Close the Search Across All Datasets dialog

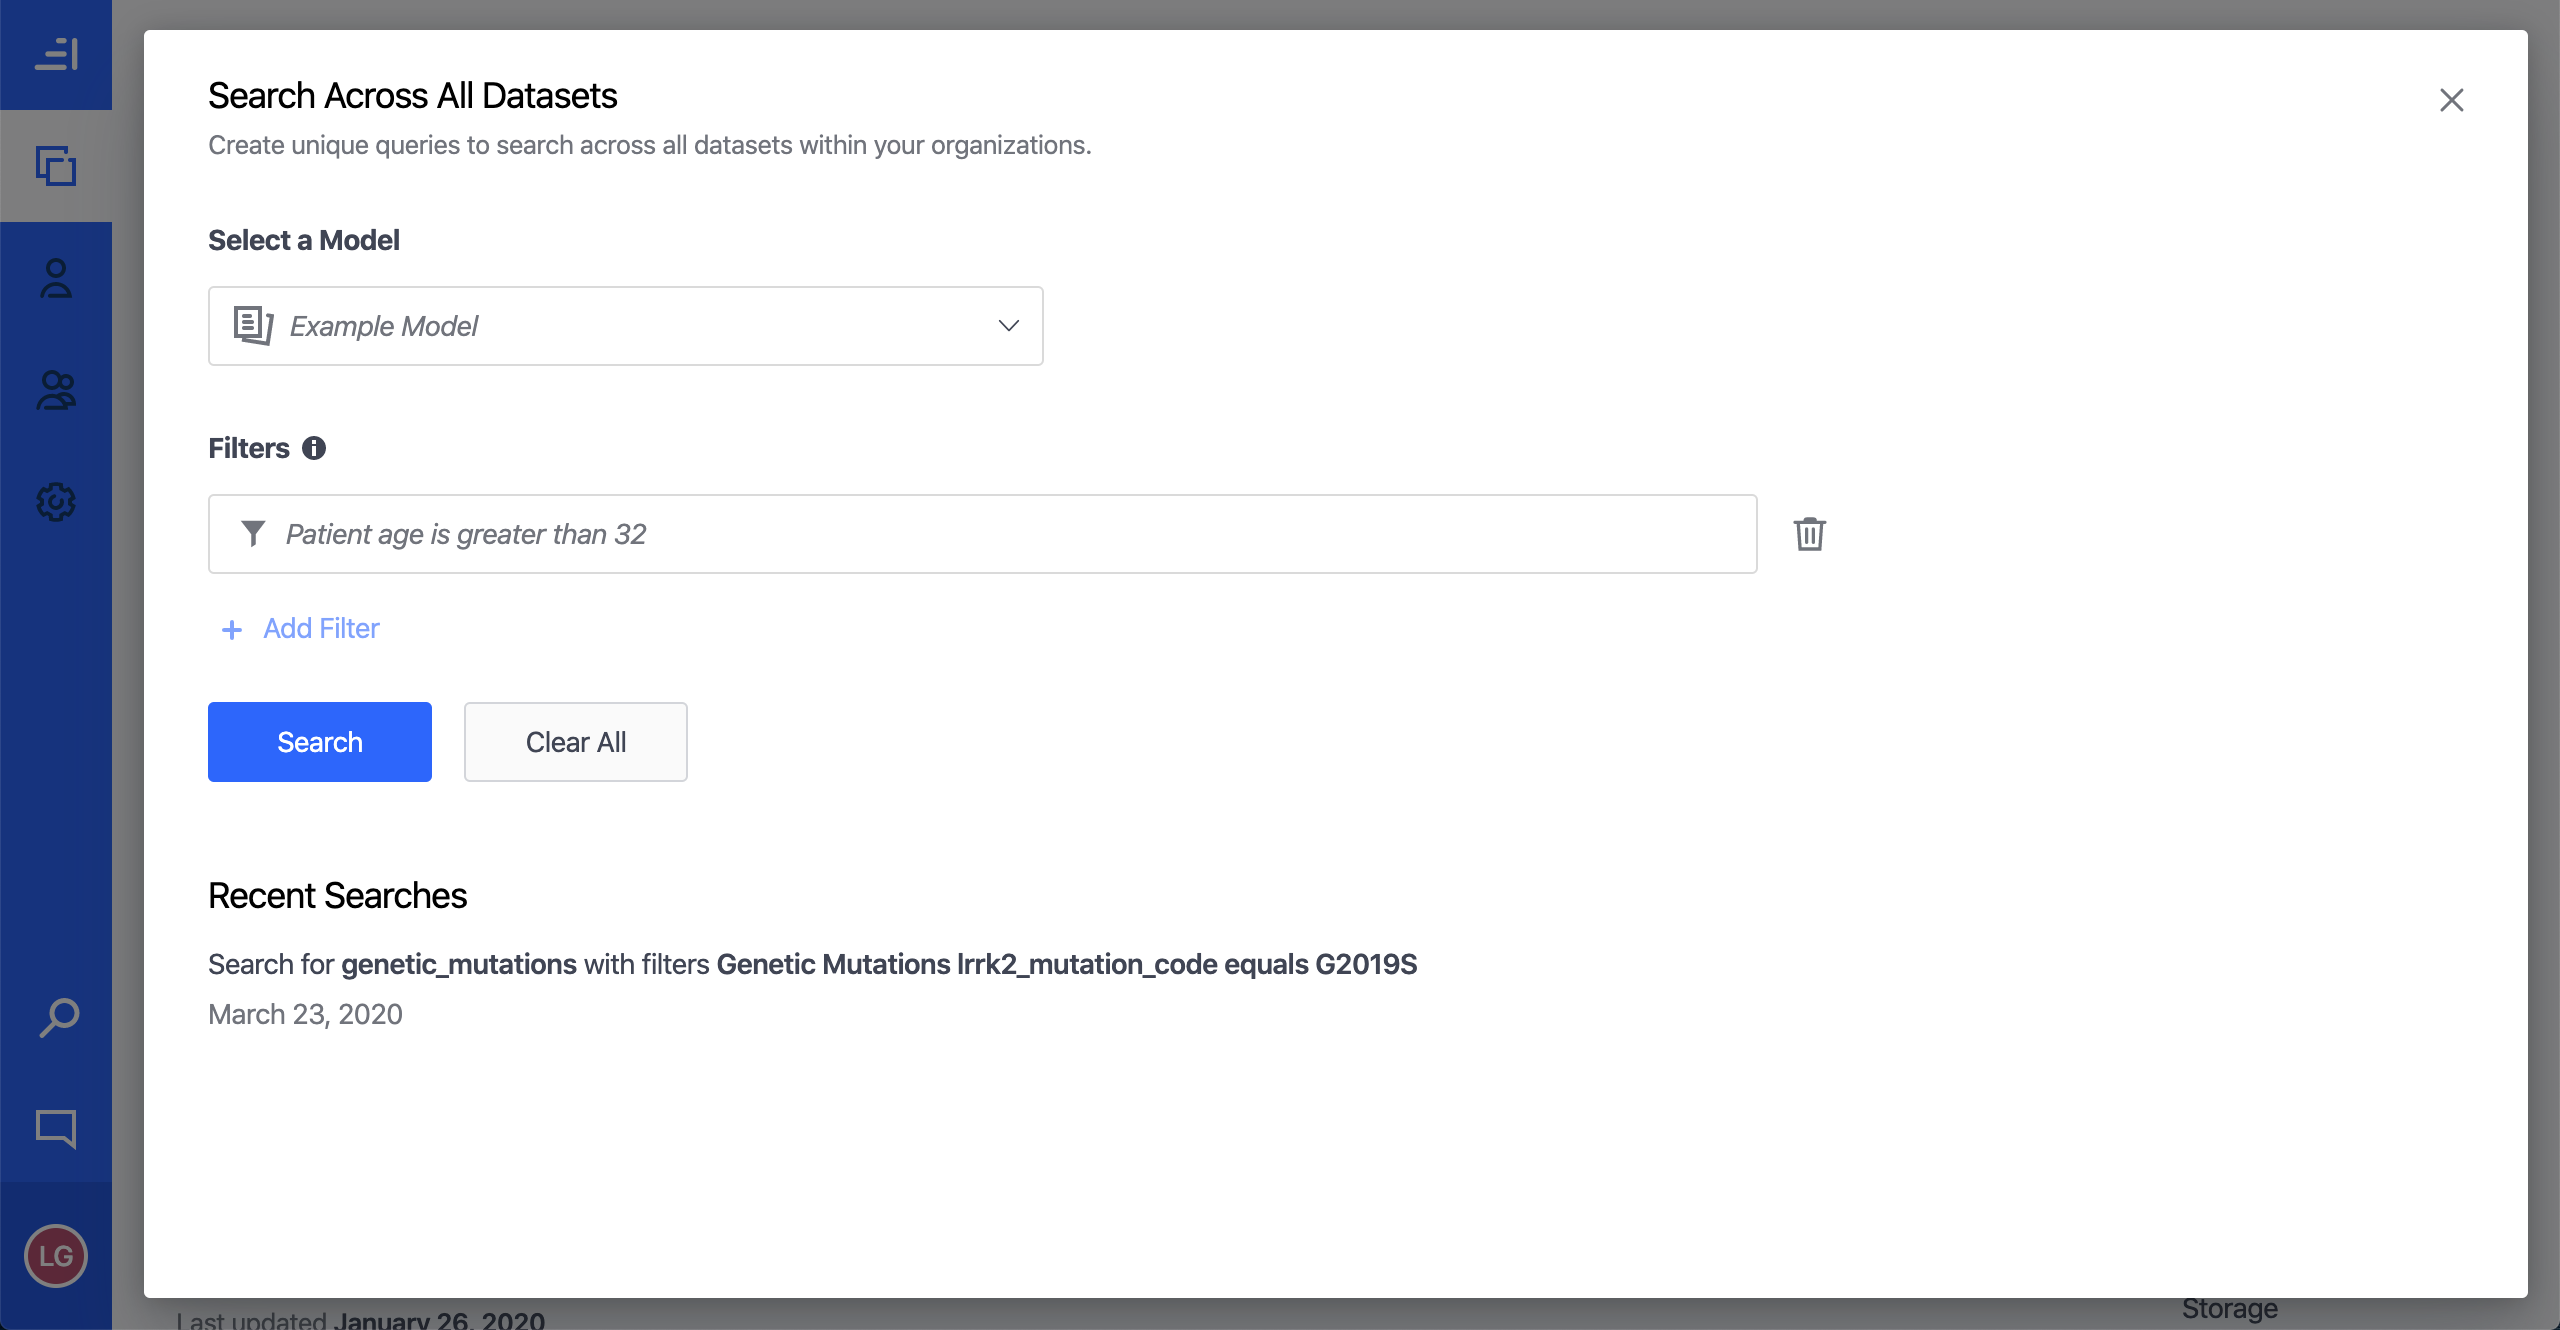pos(2451,100)
